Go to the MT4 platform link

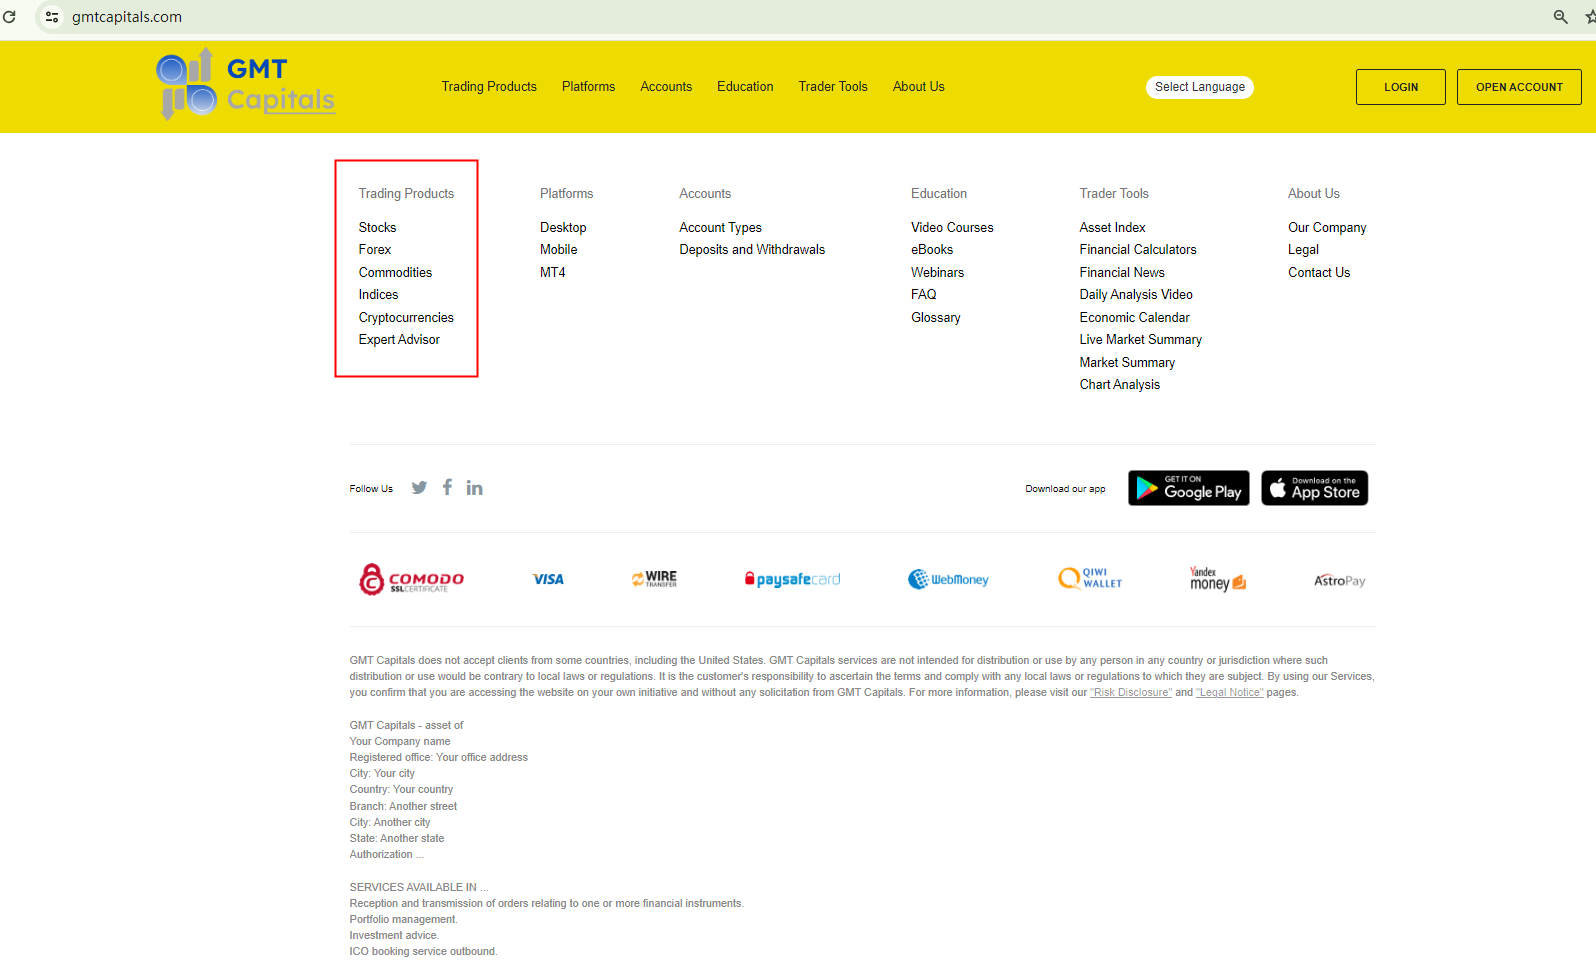point(553,273)
